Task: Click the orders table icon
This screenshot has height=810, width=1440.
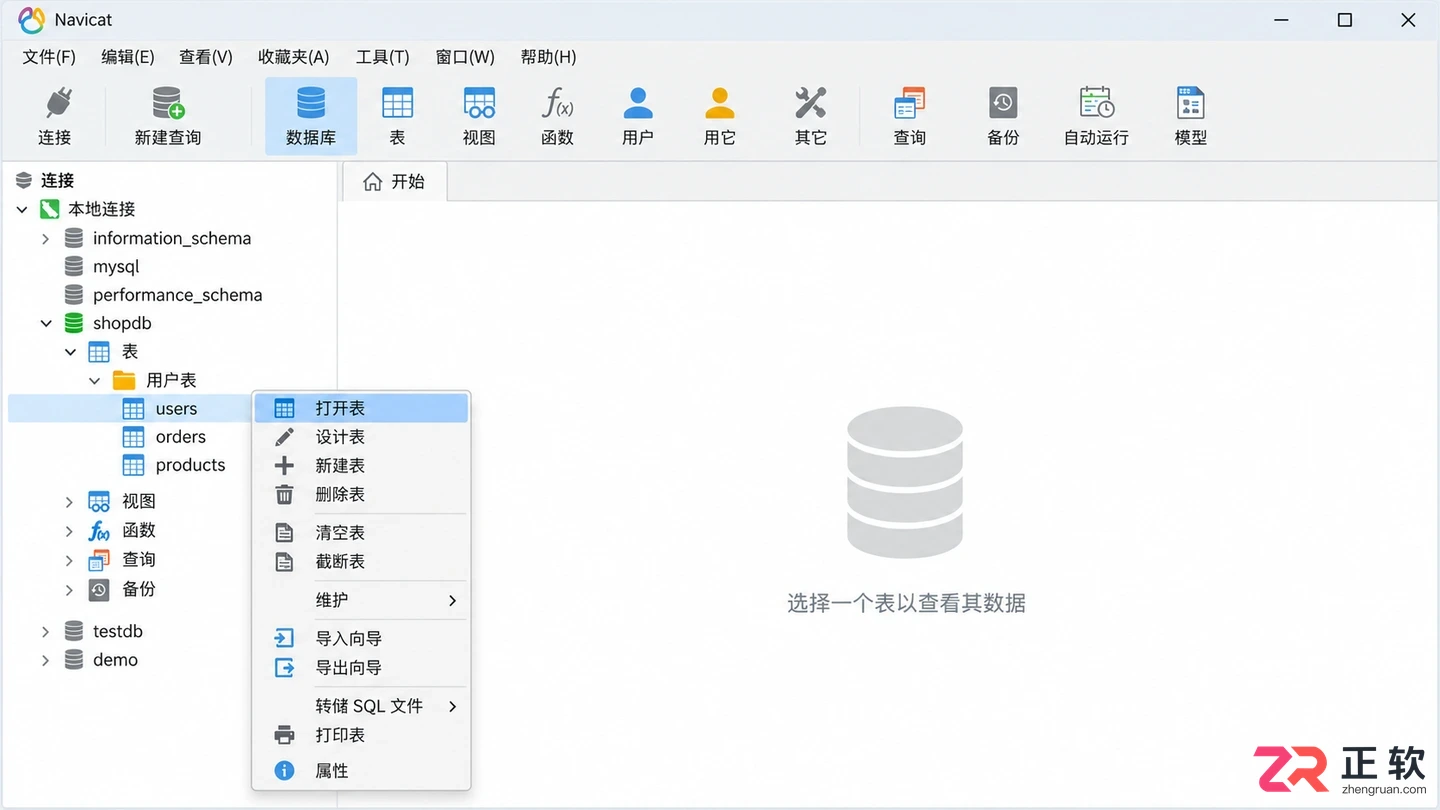Action: (x=133, y=437)
